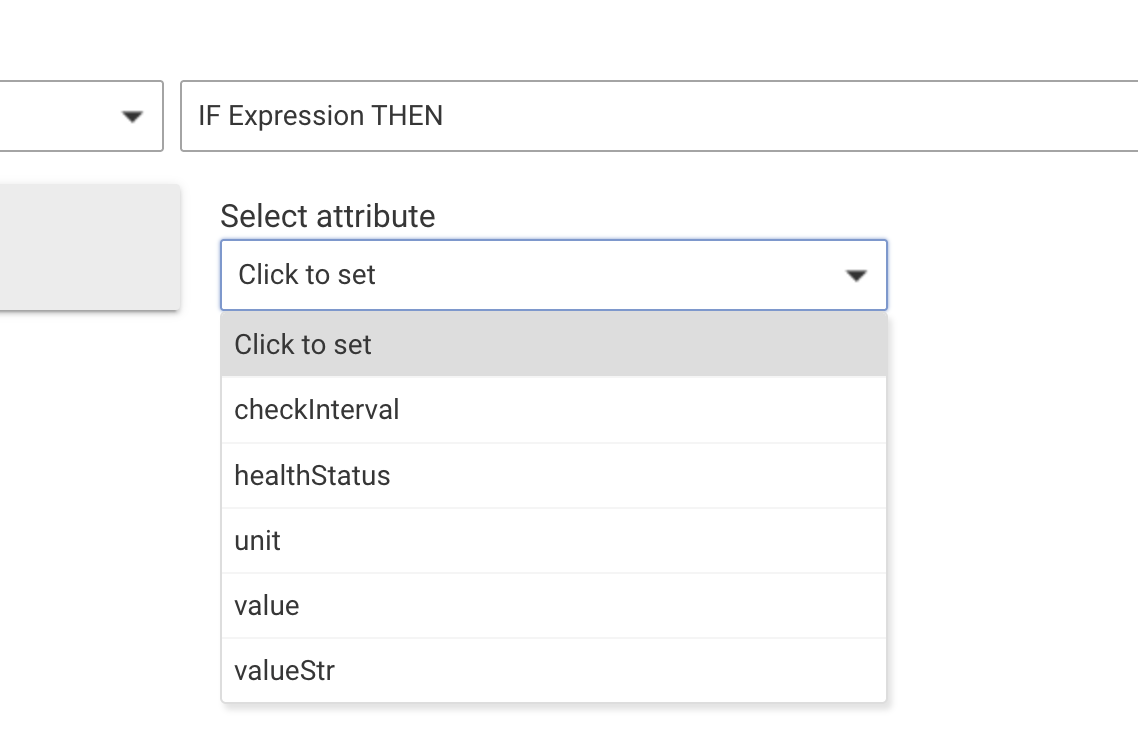Open the partially visible left combo box
Screen dimensions: 1138x752
pos(80,116)
